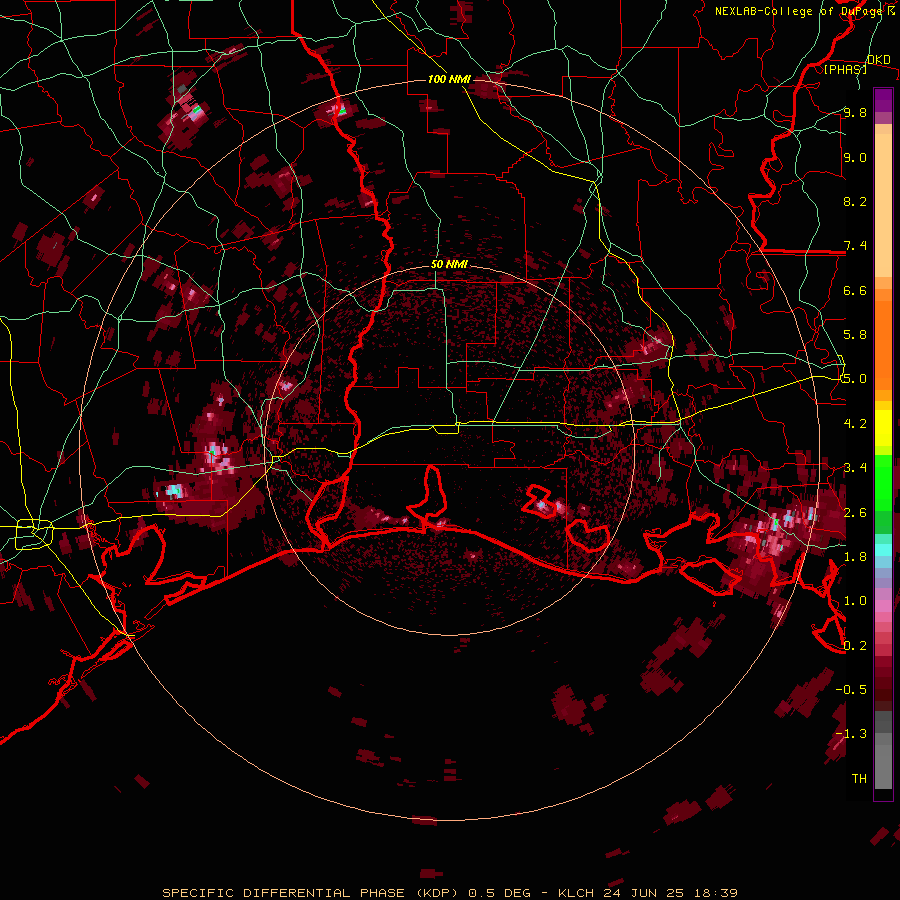Click the small logo icon after DuPage
This screenshot has width=900, height=900.
[x=891, y=10]
